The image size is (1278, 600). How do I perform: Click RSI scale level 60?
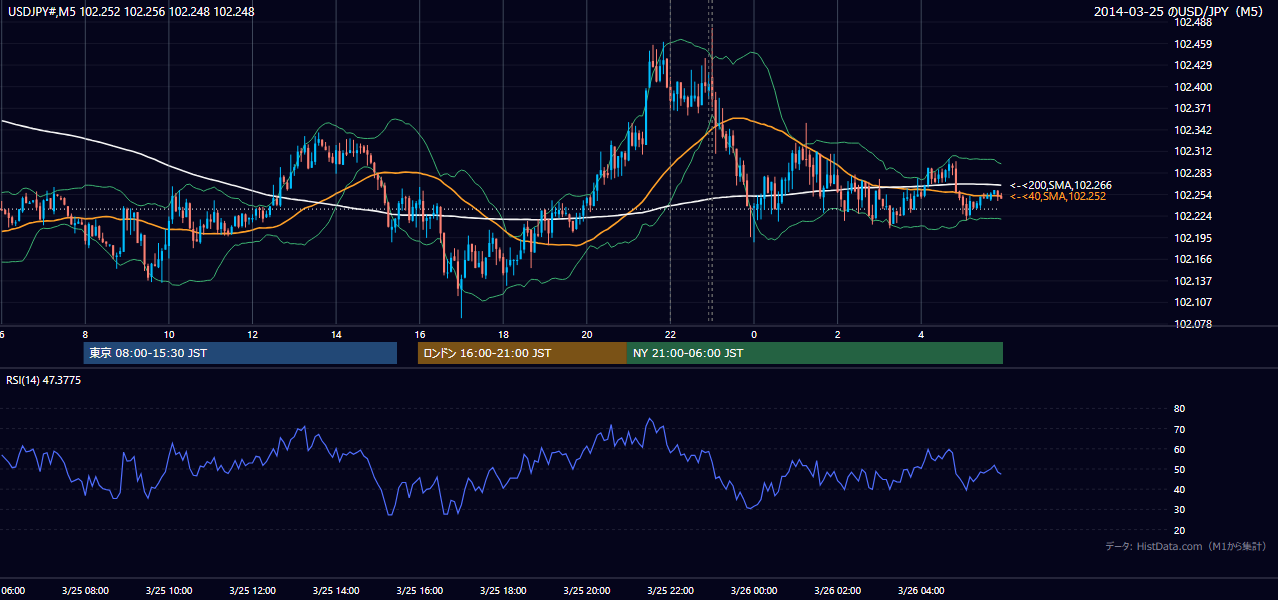(x=1179, y=449)
